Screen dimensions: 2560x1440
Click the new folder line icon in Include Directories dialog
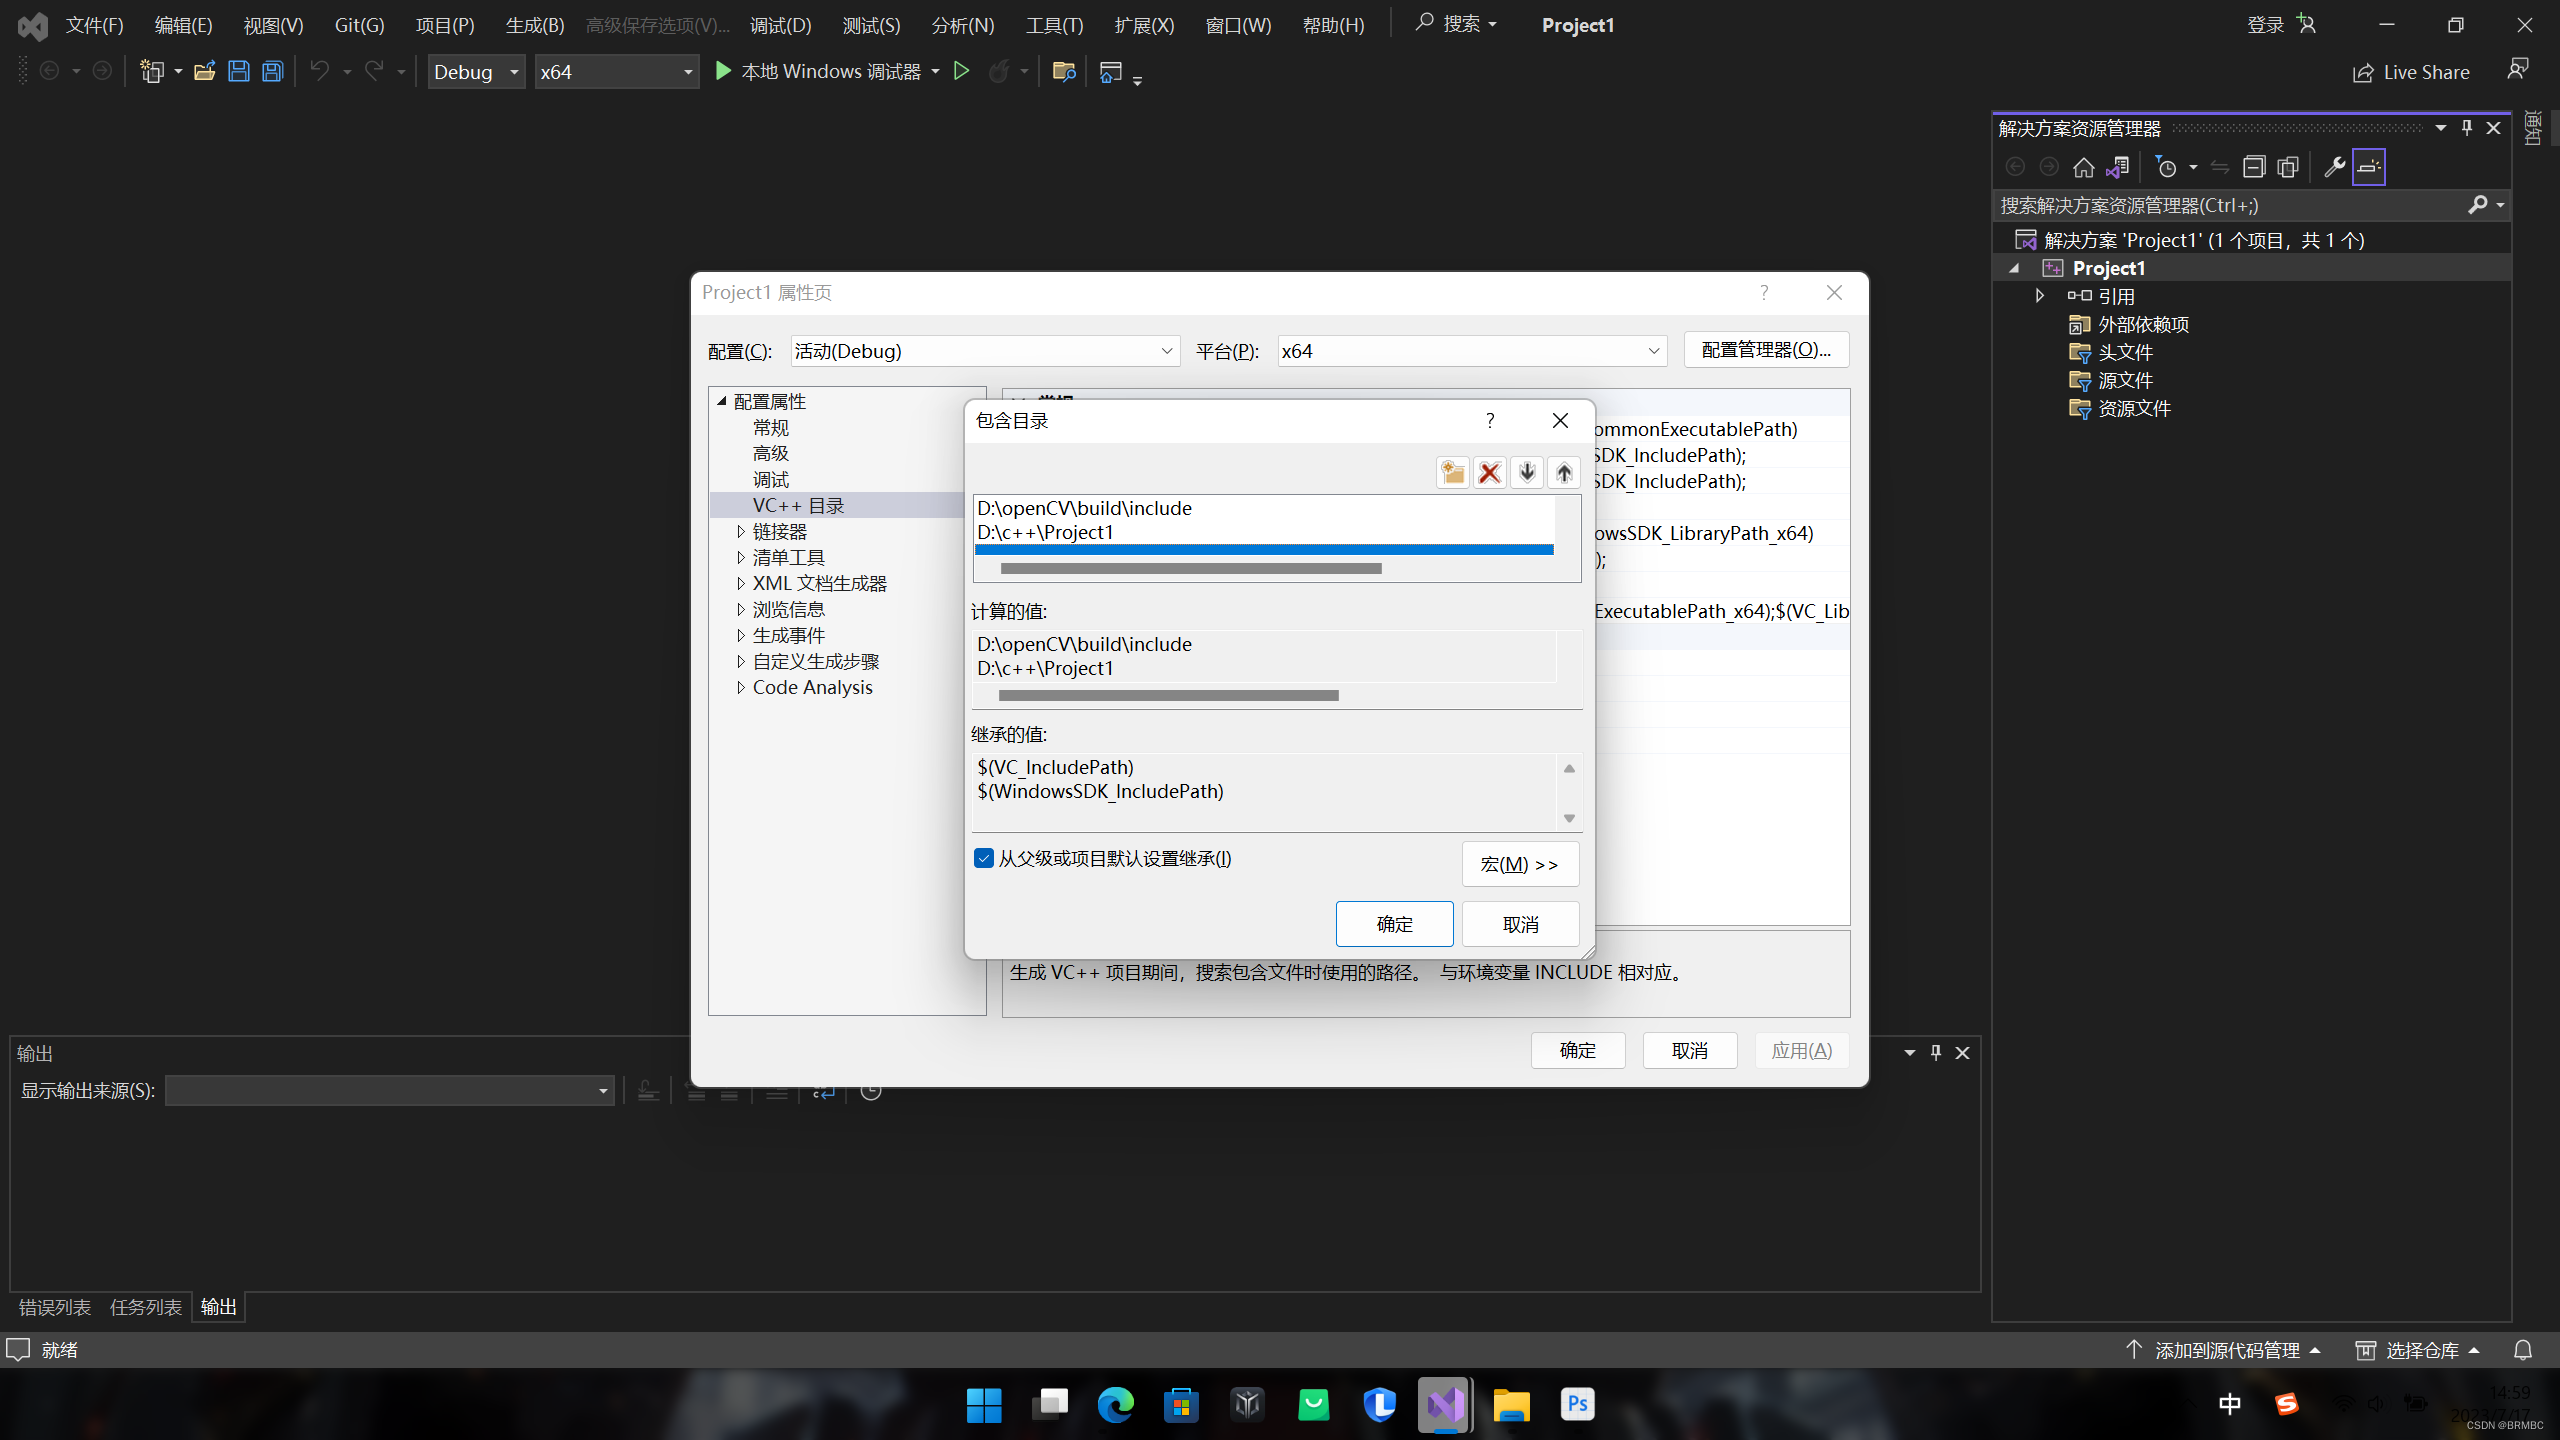click(x=1452, y=473)
